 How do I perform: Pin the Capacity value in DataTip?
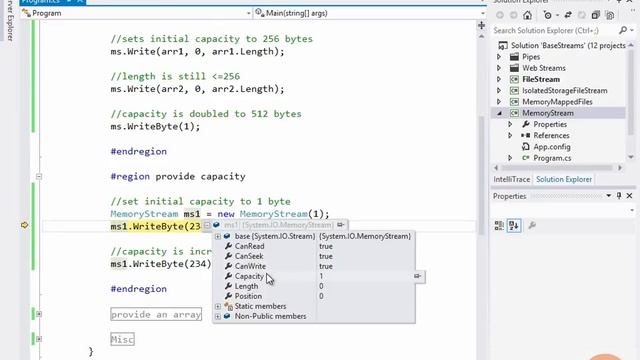(x=417, y=276)
